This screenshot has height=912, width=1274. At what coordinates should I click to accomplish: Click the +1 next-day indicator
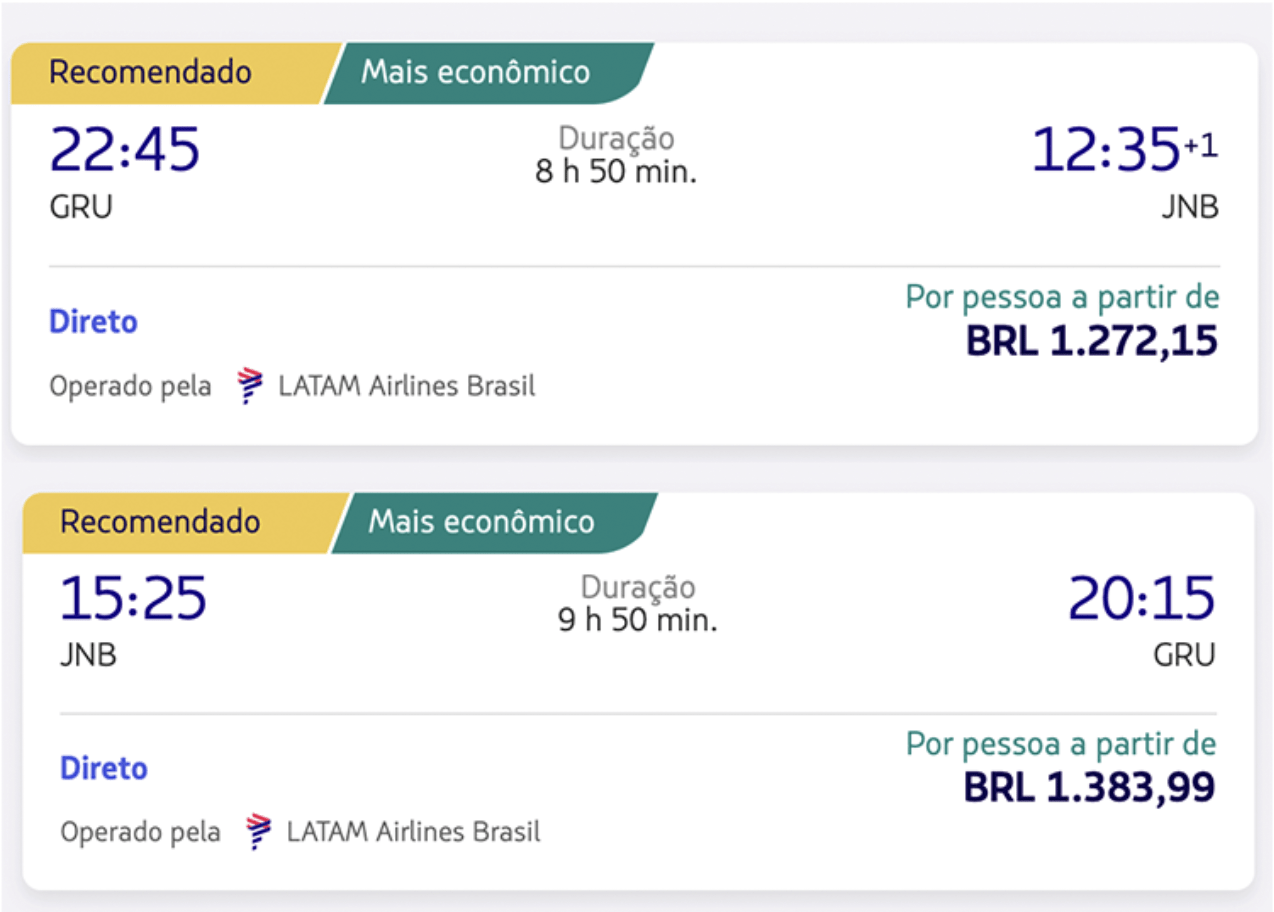(x=1201, y=146)
